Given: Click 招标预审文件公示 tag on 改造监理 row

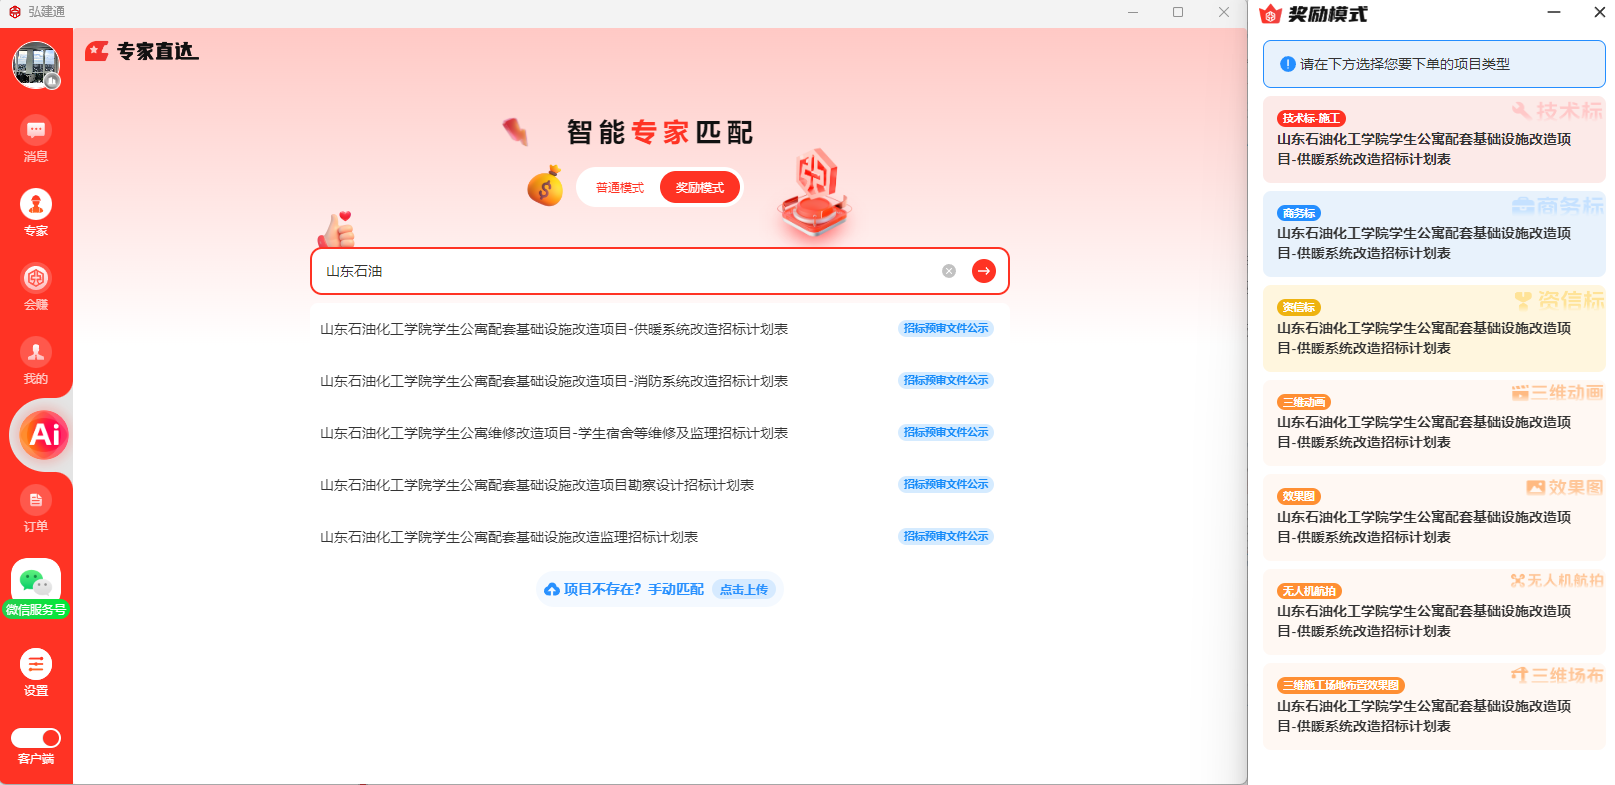Looking at the screenshot, I should (946, 536).
